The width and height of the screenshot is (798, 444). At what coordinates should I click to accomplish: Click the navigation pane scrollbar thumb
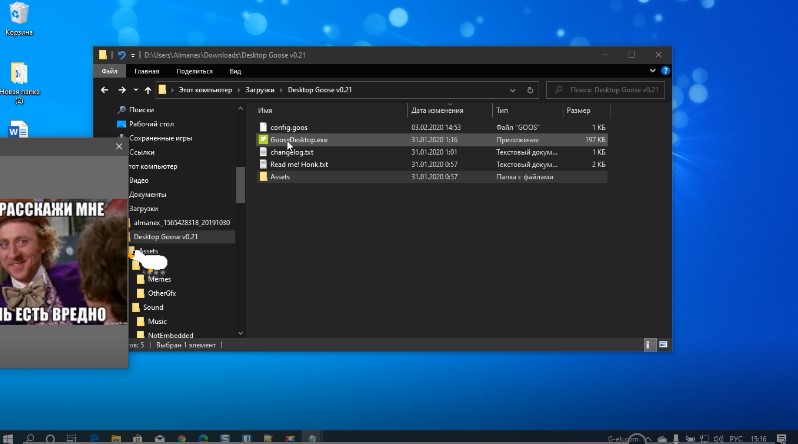point(240,184)
